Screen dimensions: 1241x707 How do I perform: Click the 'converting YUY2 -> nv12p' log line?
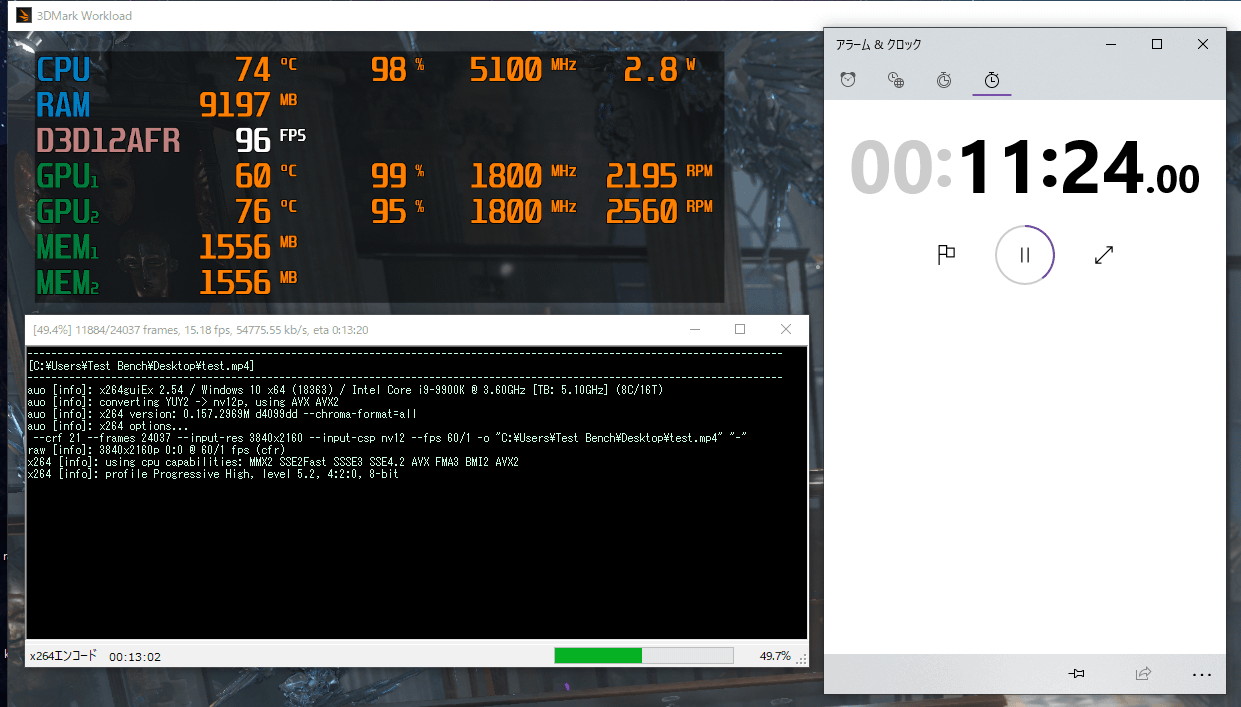(x=183, y=402)
